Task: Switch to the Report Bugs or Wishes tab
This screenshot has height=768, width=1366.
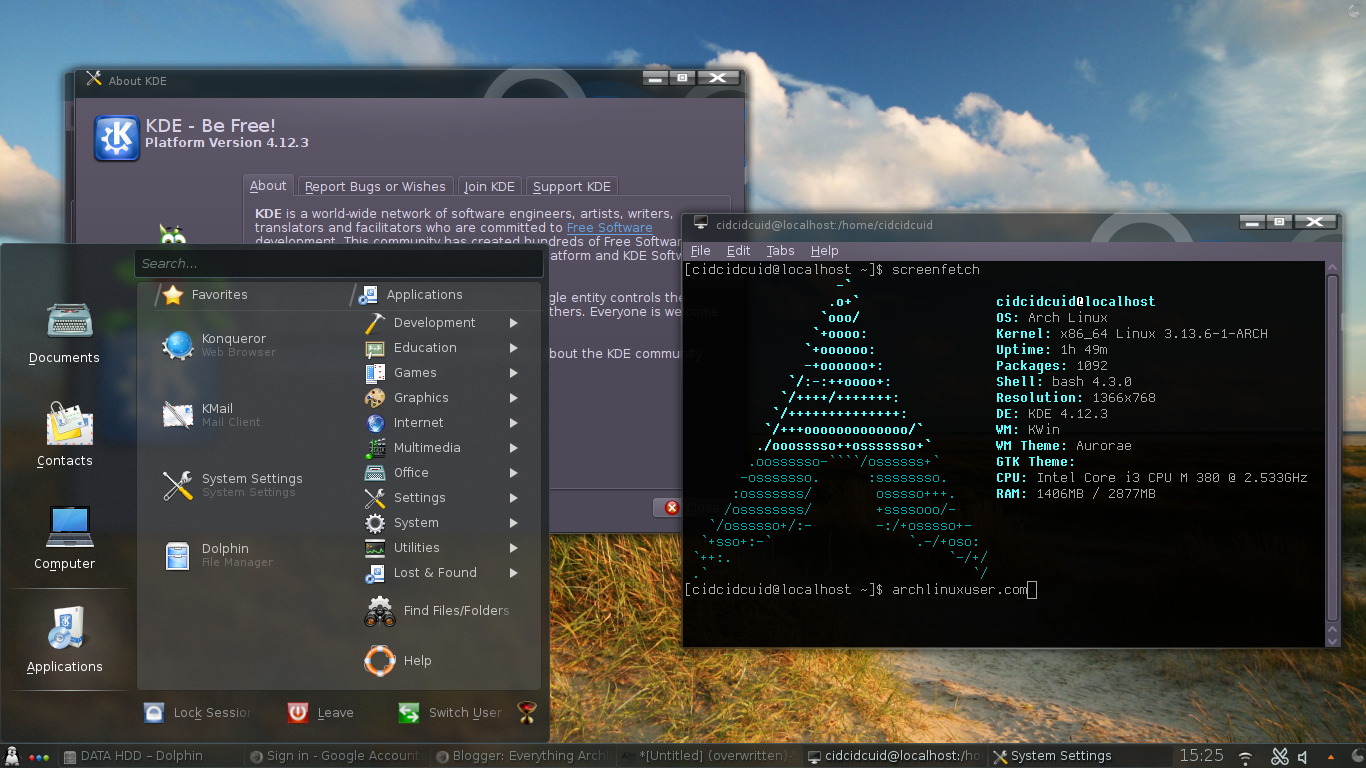Action: click(x=375, y=186)
